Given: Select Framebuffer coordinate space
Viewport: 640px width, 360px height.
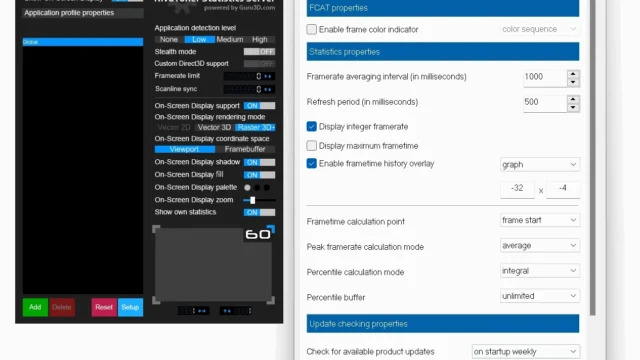Looking at the screenshot, I should [245, 149].
